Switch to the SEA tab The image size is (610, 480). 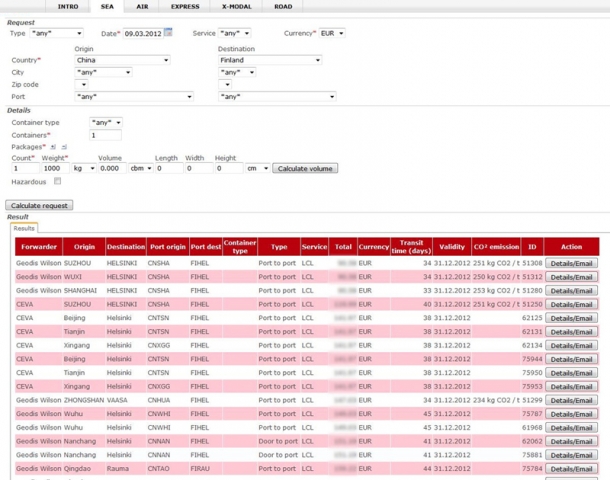click(107, 7)
